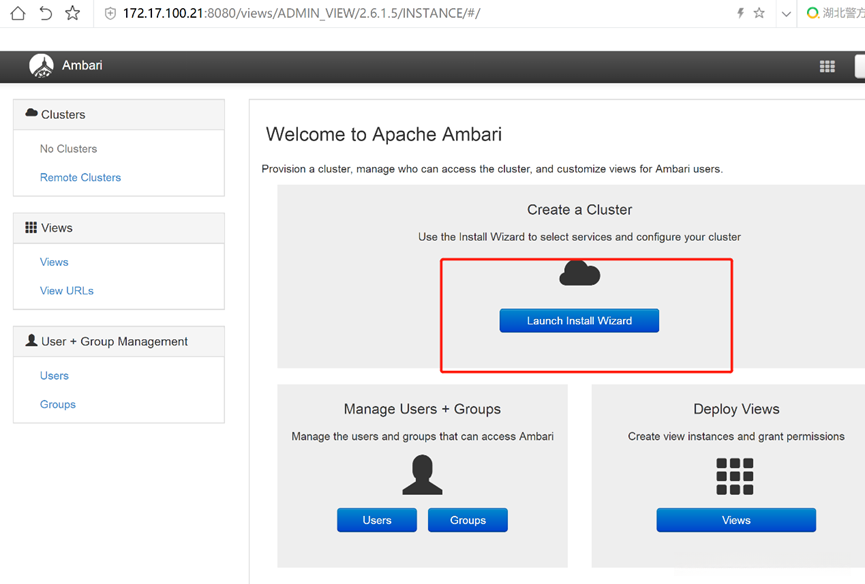This screenshot has width=865, height=584.
Task: Click the blue Views button
Action: coord(736,520)
